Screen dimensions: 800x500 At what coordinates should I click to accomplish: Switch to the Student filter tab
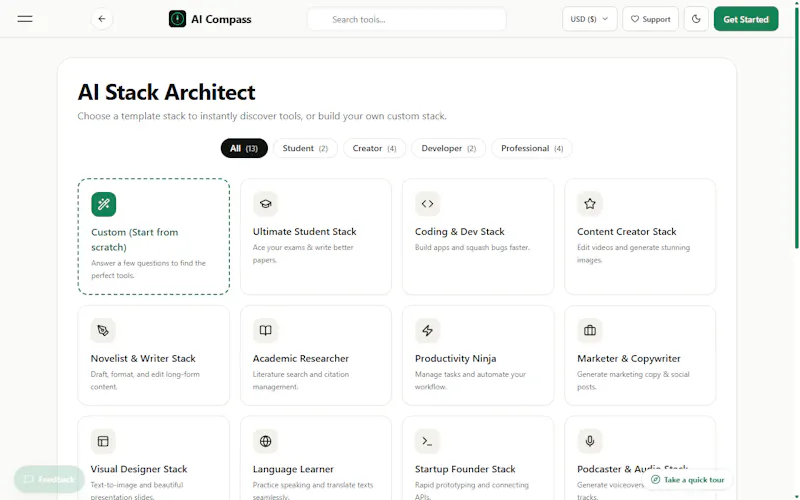click(x=305, y=148)
